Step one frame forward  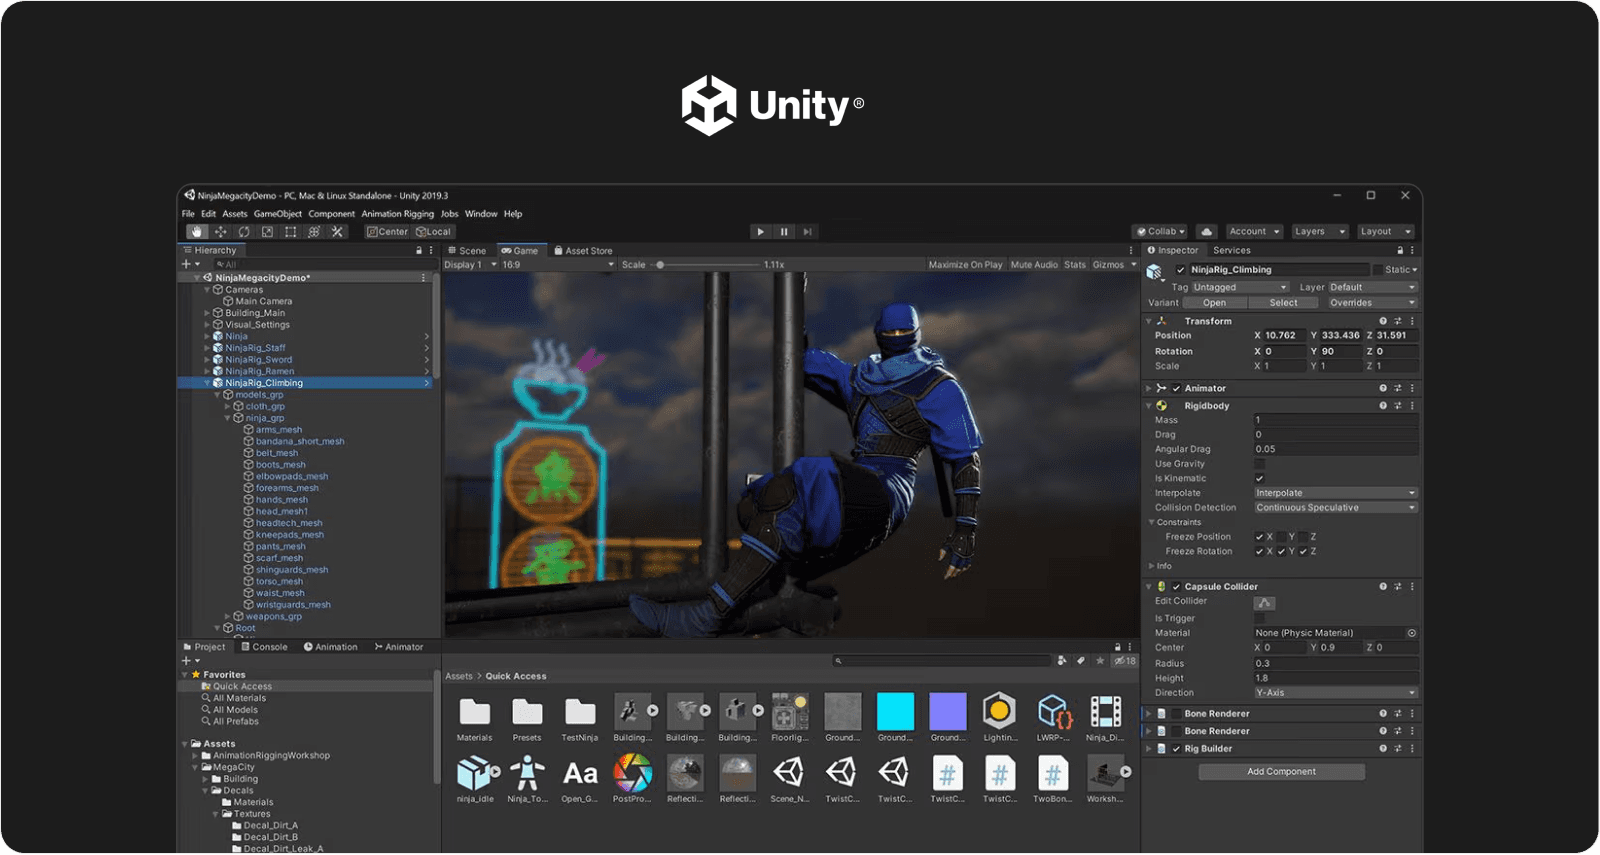coord(807,232)
